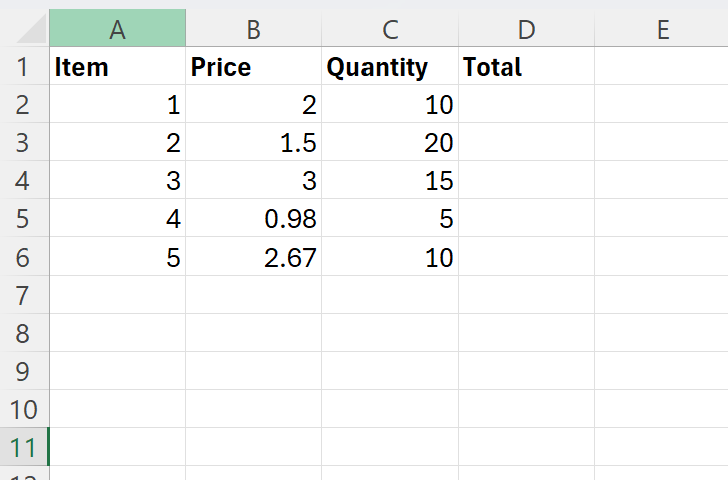Image resolution: width=728 pixels, height=480 pixels.
Task: Click the column C header
Action: [390, 29]
